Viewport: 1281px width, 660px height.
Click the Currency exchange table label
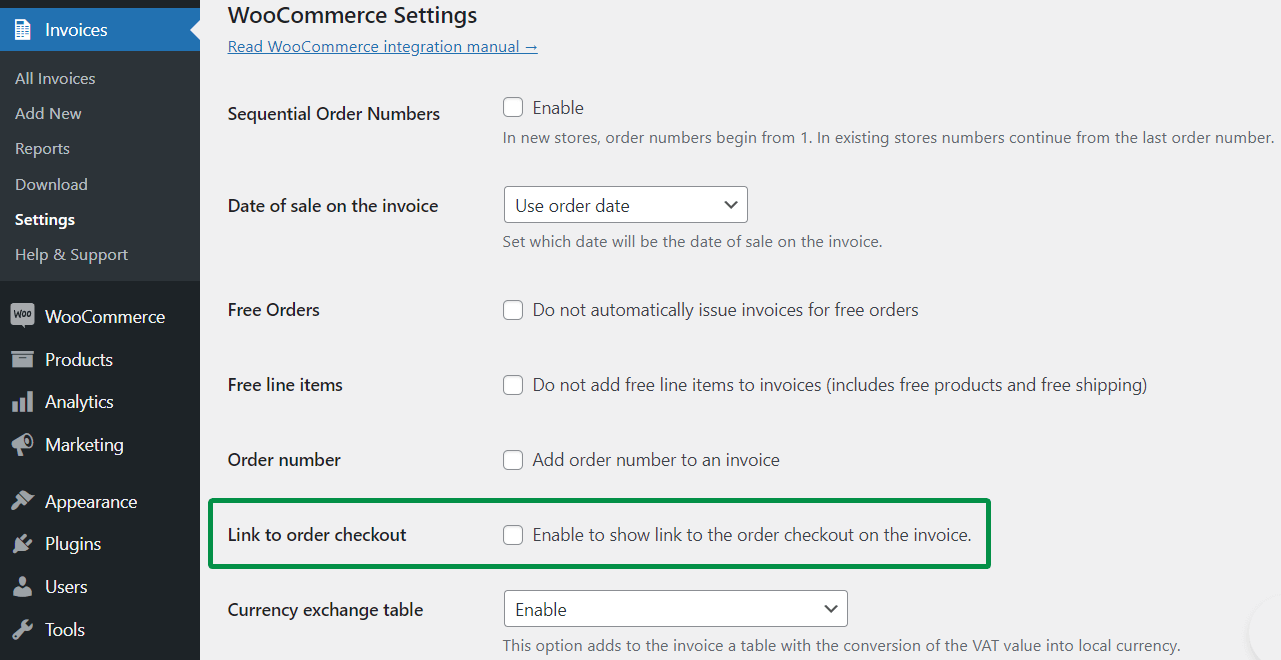(x=326, y=610)
